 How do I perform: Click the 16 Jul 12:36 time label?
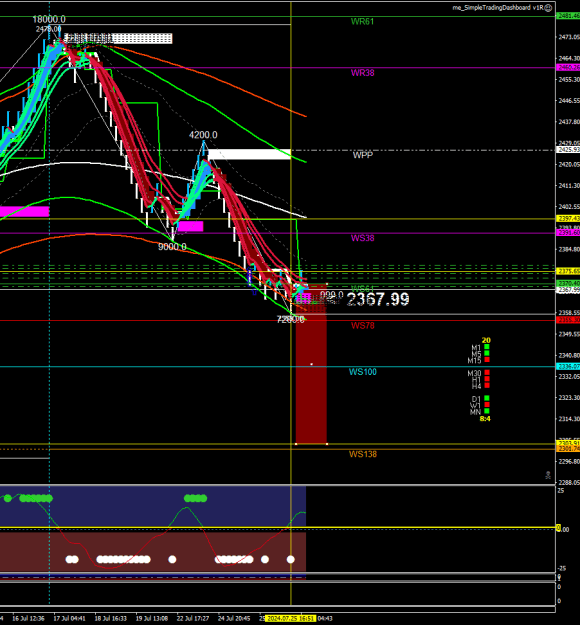[x=28, y=619]
